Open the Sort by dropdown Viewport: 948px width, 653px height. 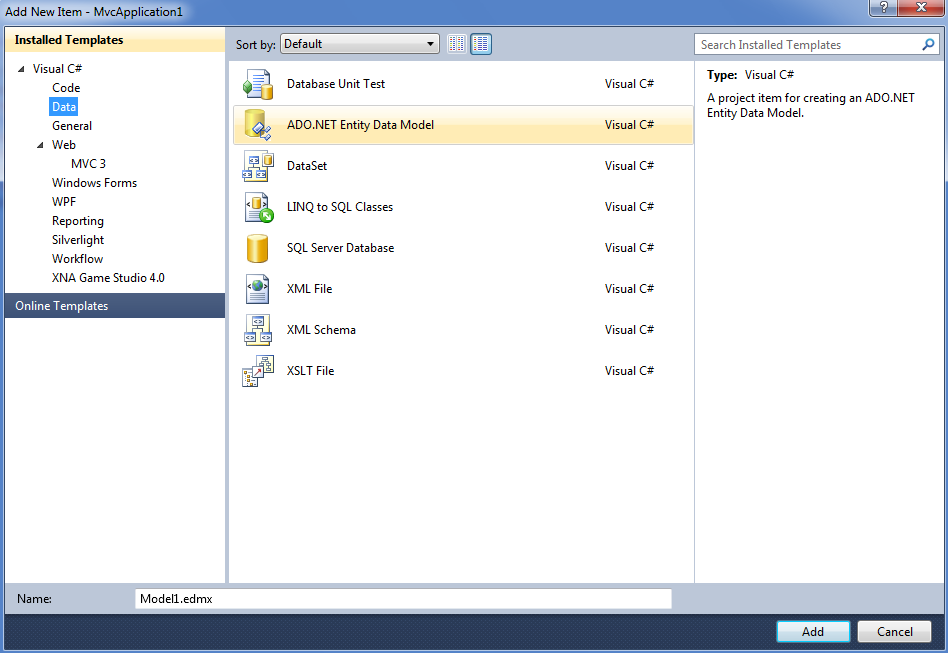point(360,44)
